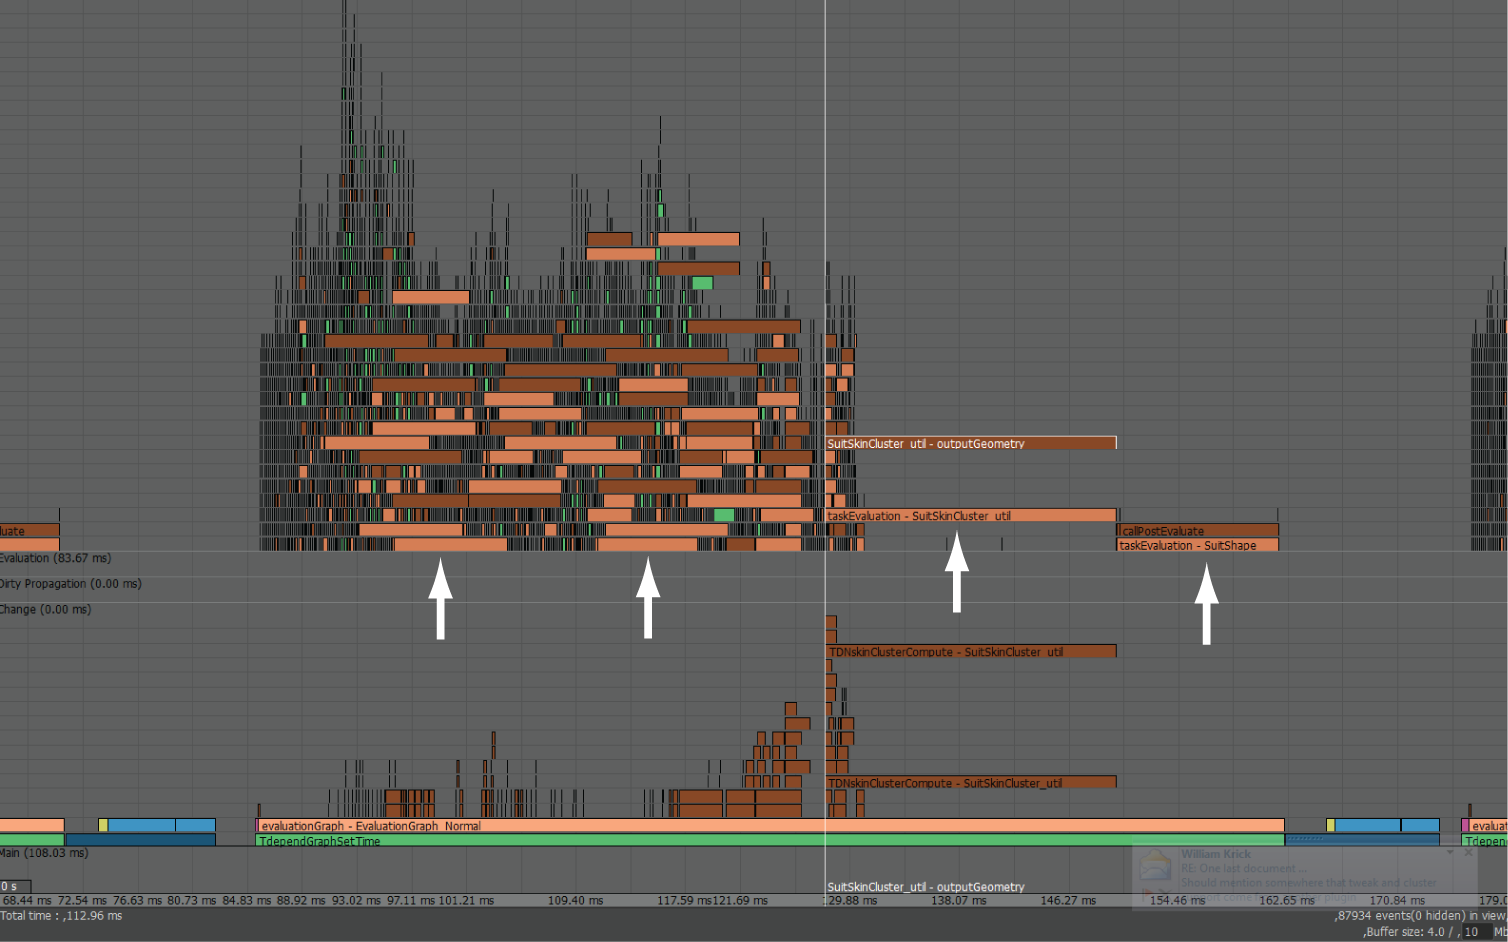The width and height of the screenshot is (1508, 942).
Task: Select the upper TDNskinClusterCompute - SuitSkinCluster_util bar
Action: click(x=971, y=652)
